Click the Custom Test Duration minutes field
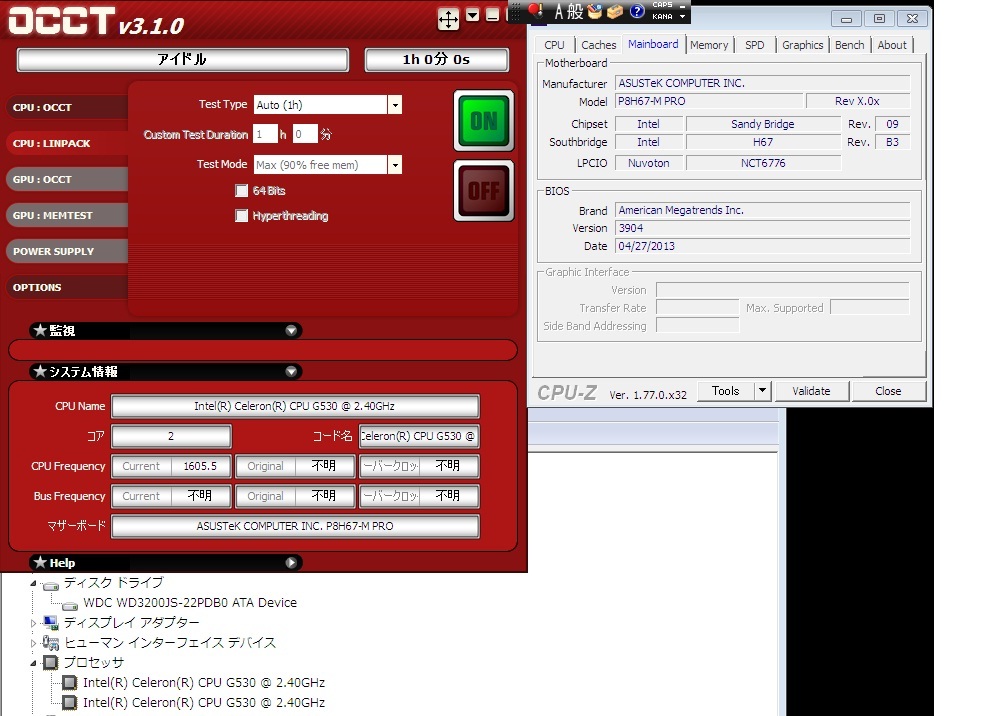1008x716 pixels. click(x=305, y=134)
